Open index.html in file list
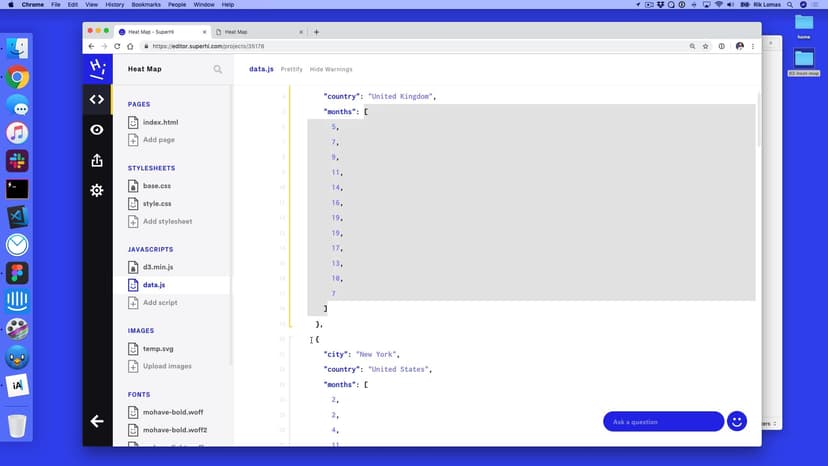The width and height of the screenshot is (828, 466). click(160, 122)
